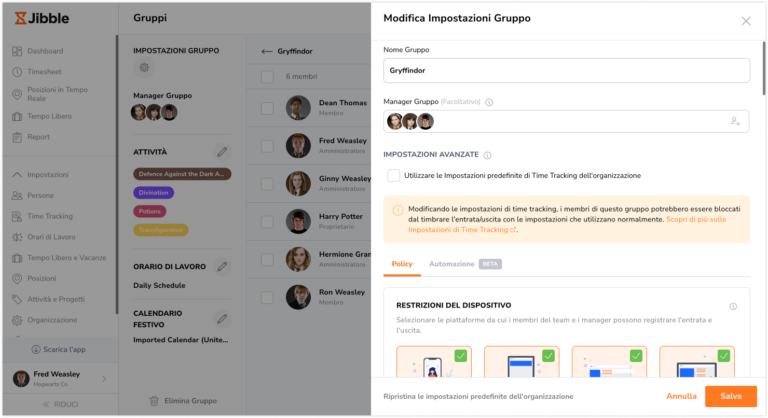Go back using Gryffindor arrow
Image resolution: width=768 pixels, height=418 pixels.
click(x=266, y=51)
